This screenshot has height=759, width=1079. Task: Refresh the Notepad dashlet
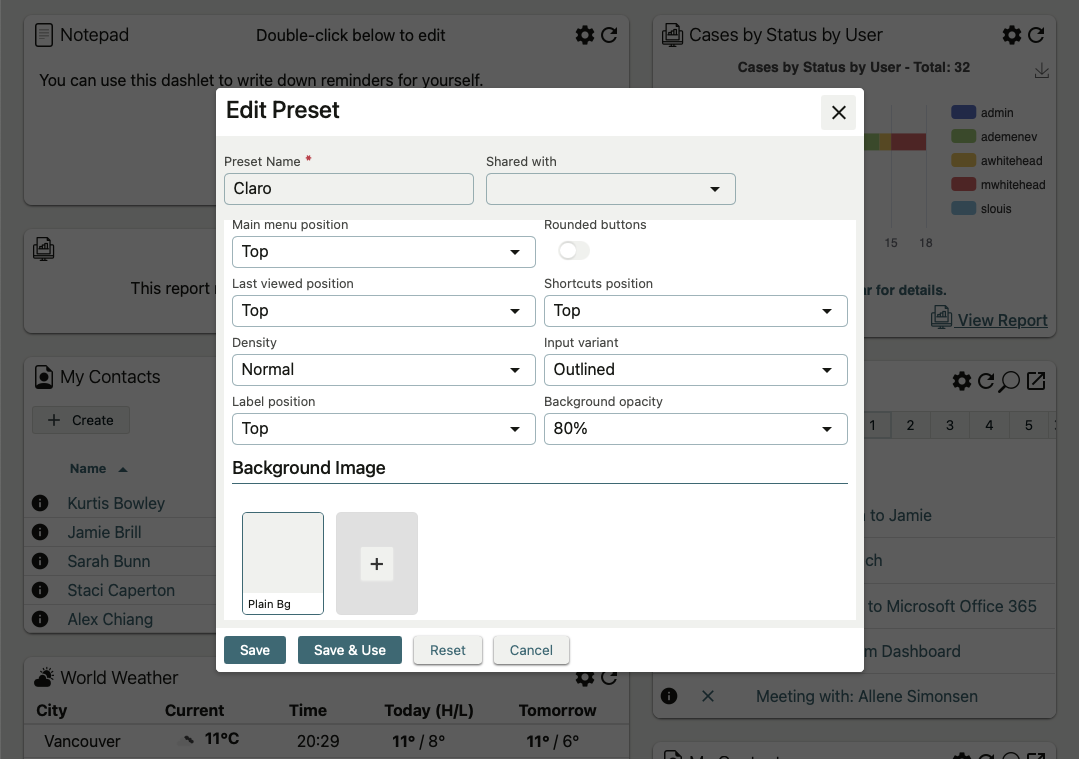click(609, 35)
